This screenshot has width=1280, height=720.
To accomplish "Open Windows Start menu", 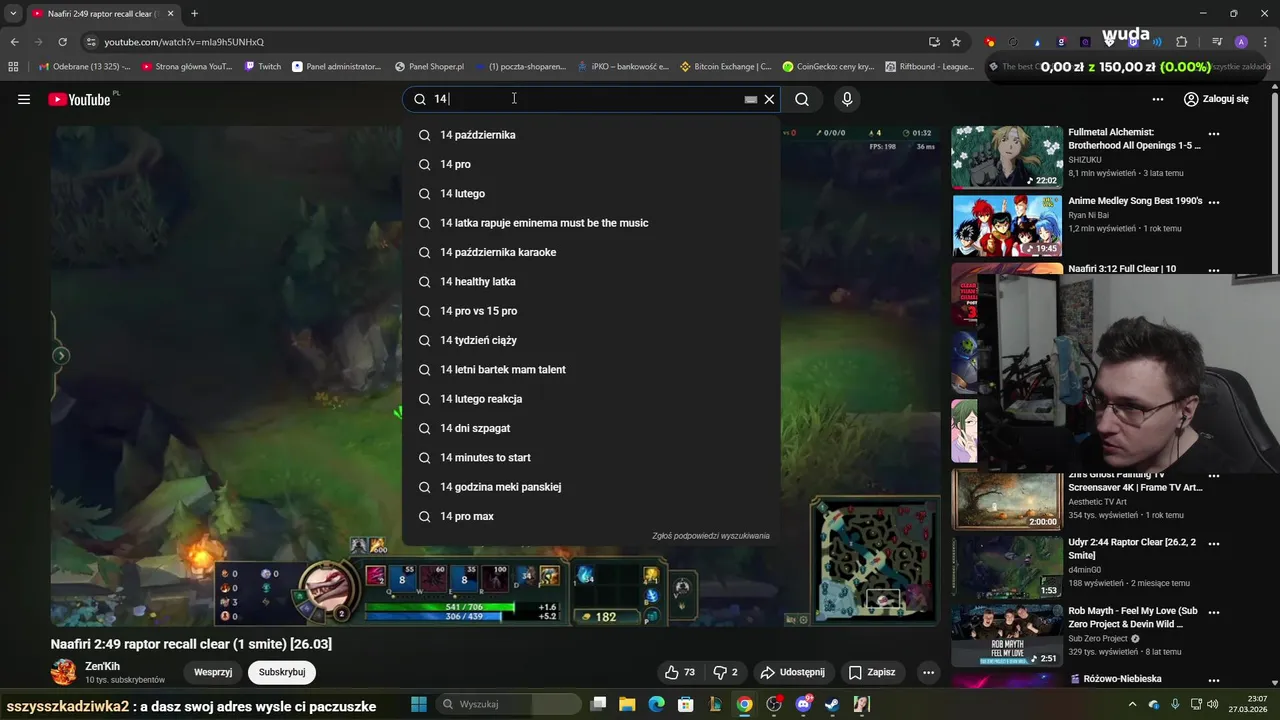I will point(419,704).
